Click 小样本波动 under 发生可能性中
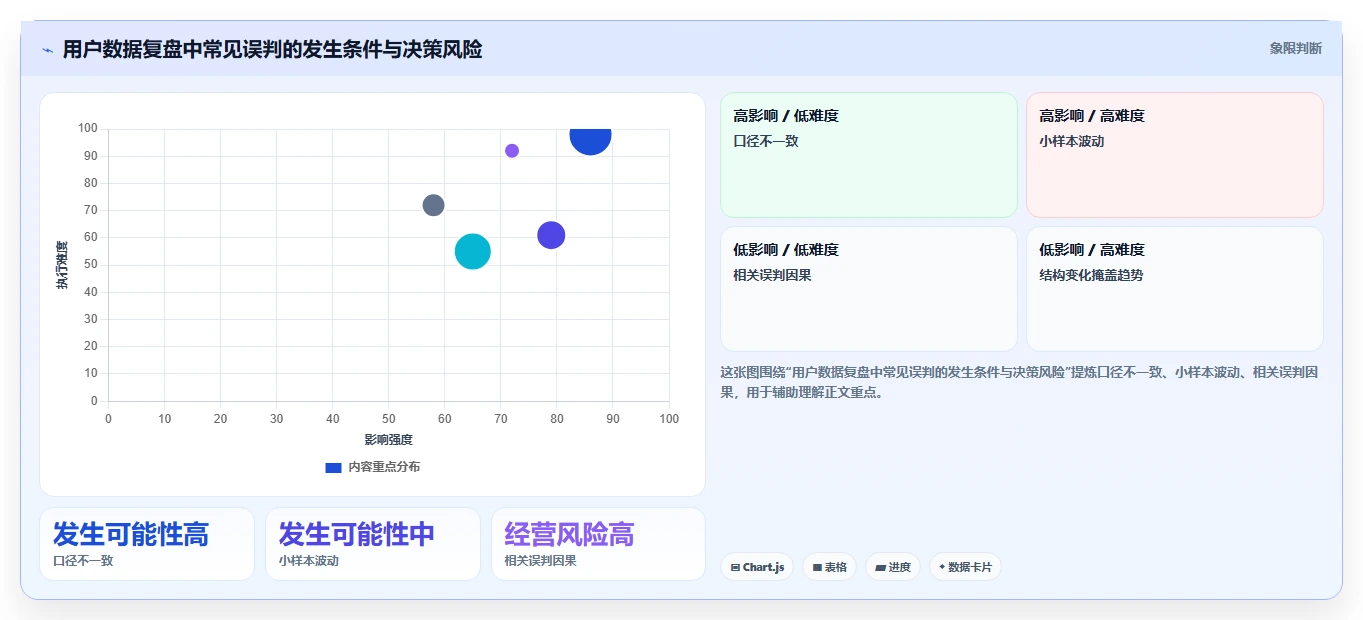1363x620 pixels. pyautogui.click(x=309, y=561)
